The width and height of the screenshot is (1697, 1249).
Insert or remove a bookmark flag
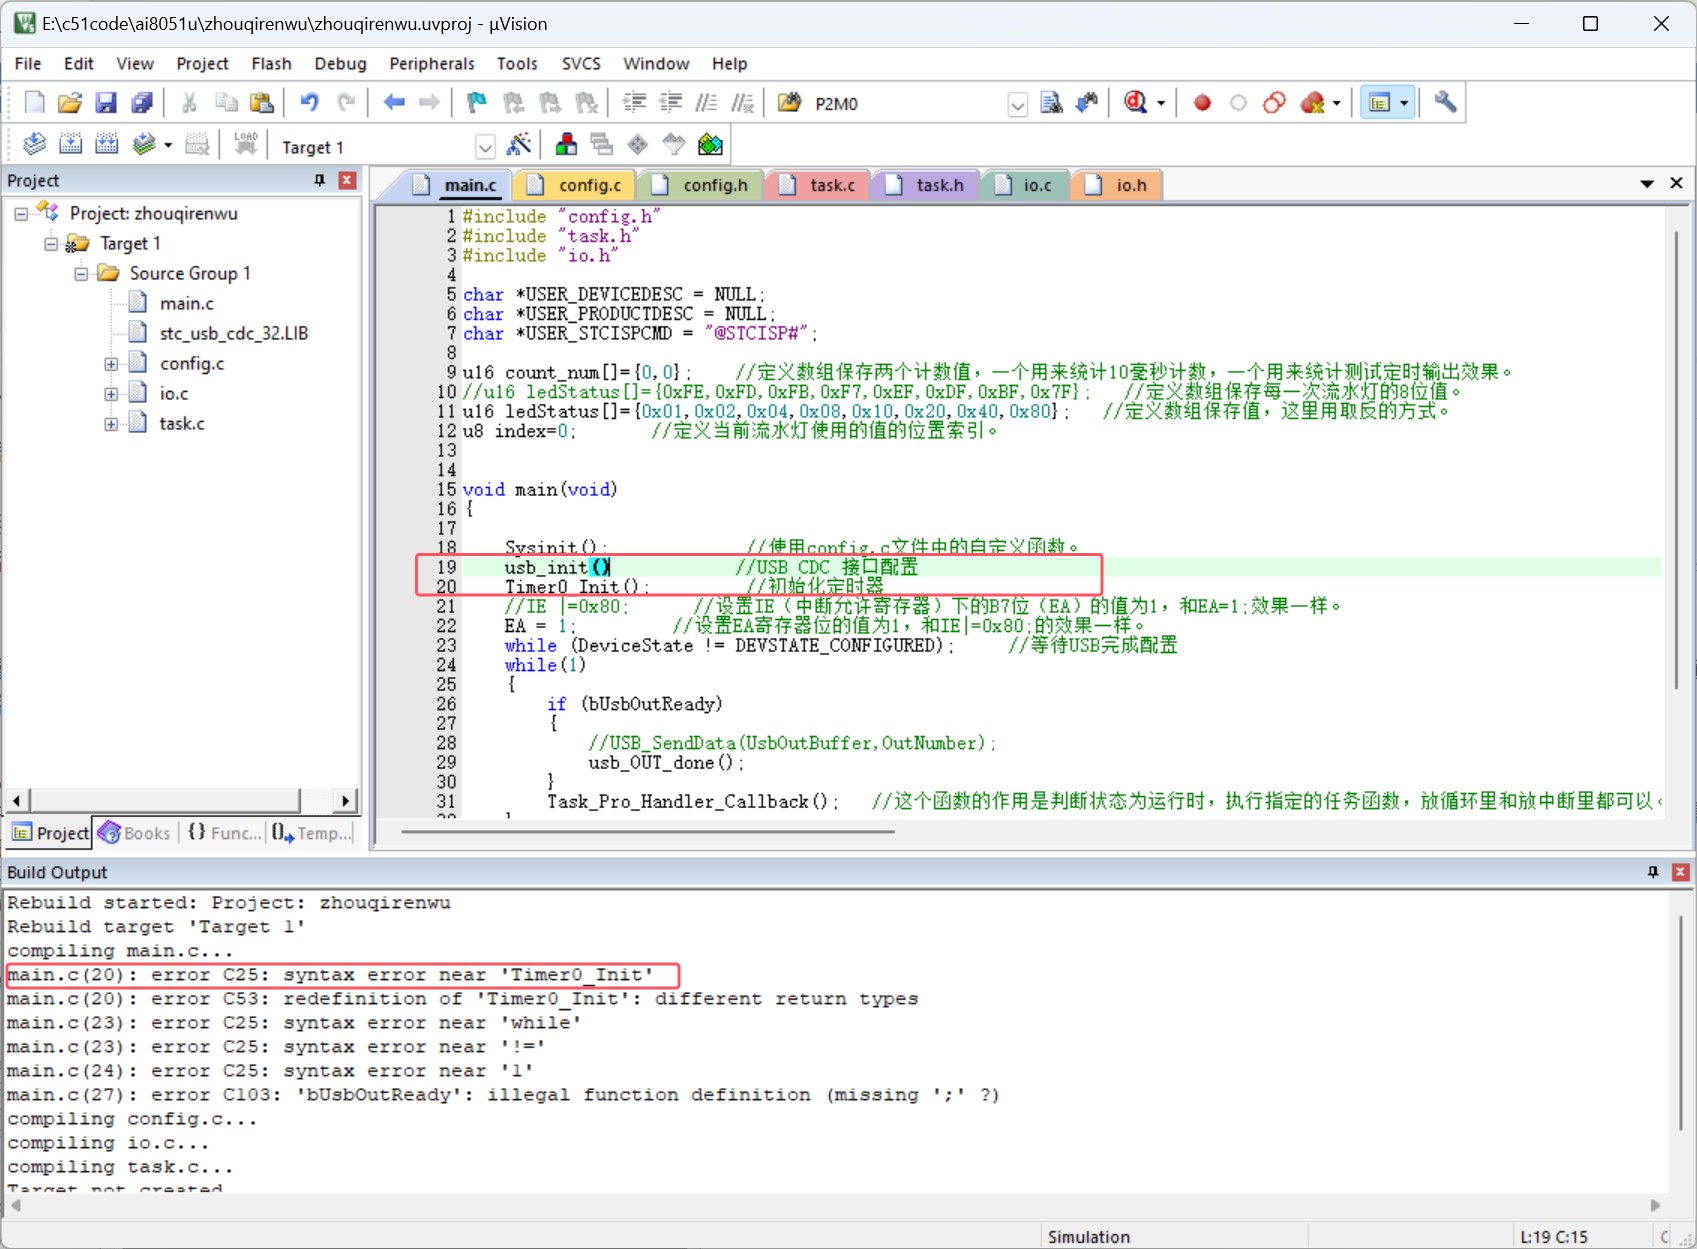point(477,103)
